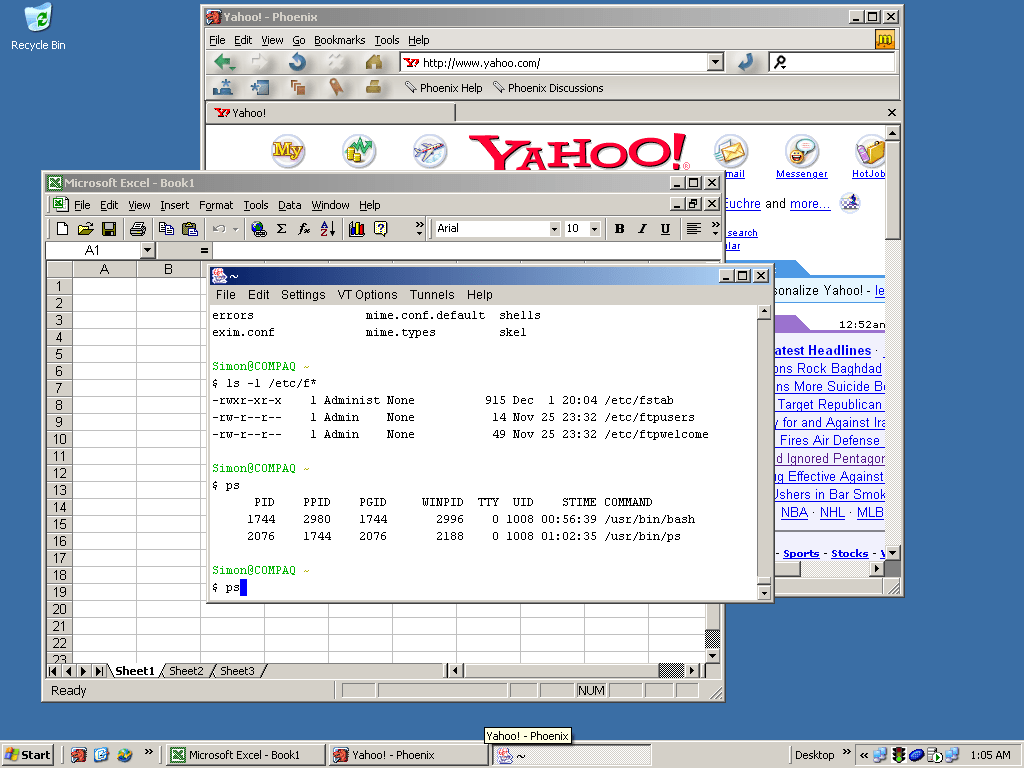Open the Phoenix URL history dropdown
Viewport: 1024px width, 768px height.
point(716,63)
